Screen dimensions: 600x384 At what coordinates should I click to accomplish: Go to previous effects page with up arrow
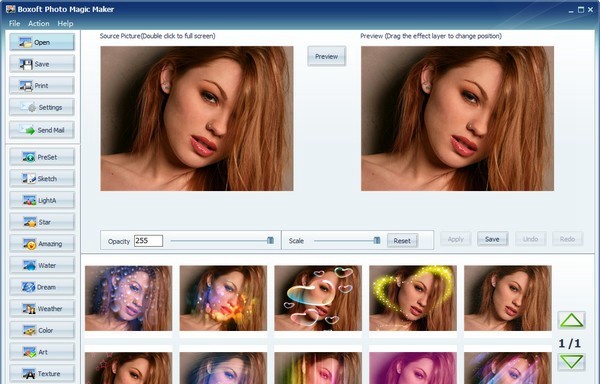point(571,320)
